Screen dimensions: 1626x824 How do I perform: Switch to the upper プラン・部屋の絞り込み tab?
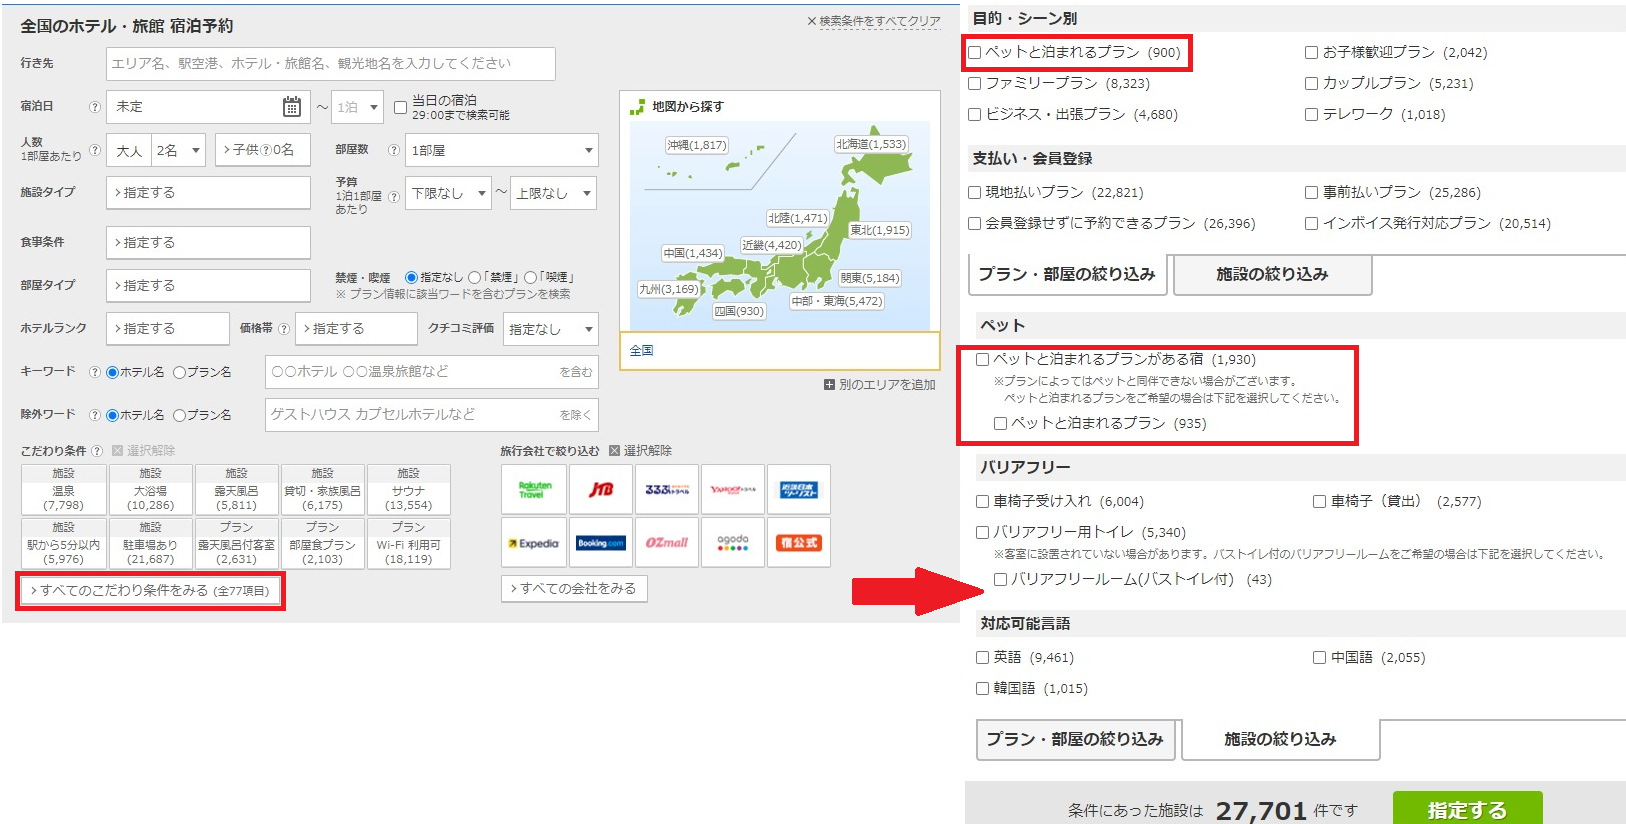click(1067, 275)
